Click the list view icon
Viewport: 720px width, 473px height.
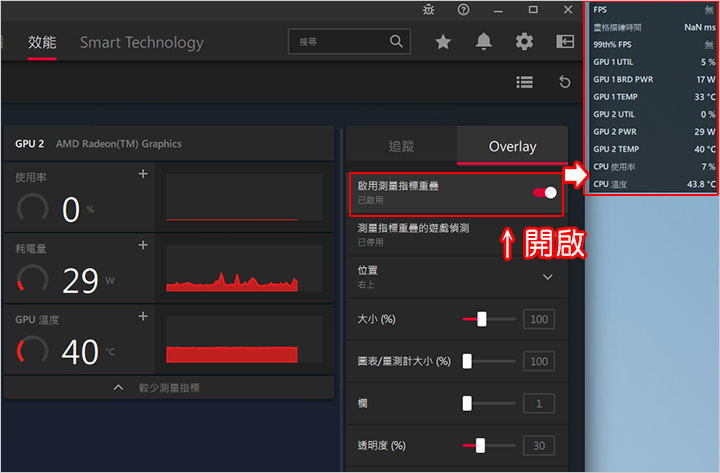(524, 82)
